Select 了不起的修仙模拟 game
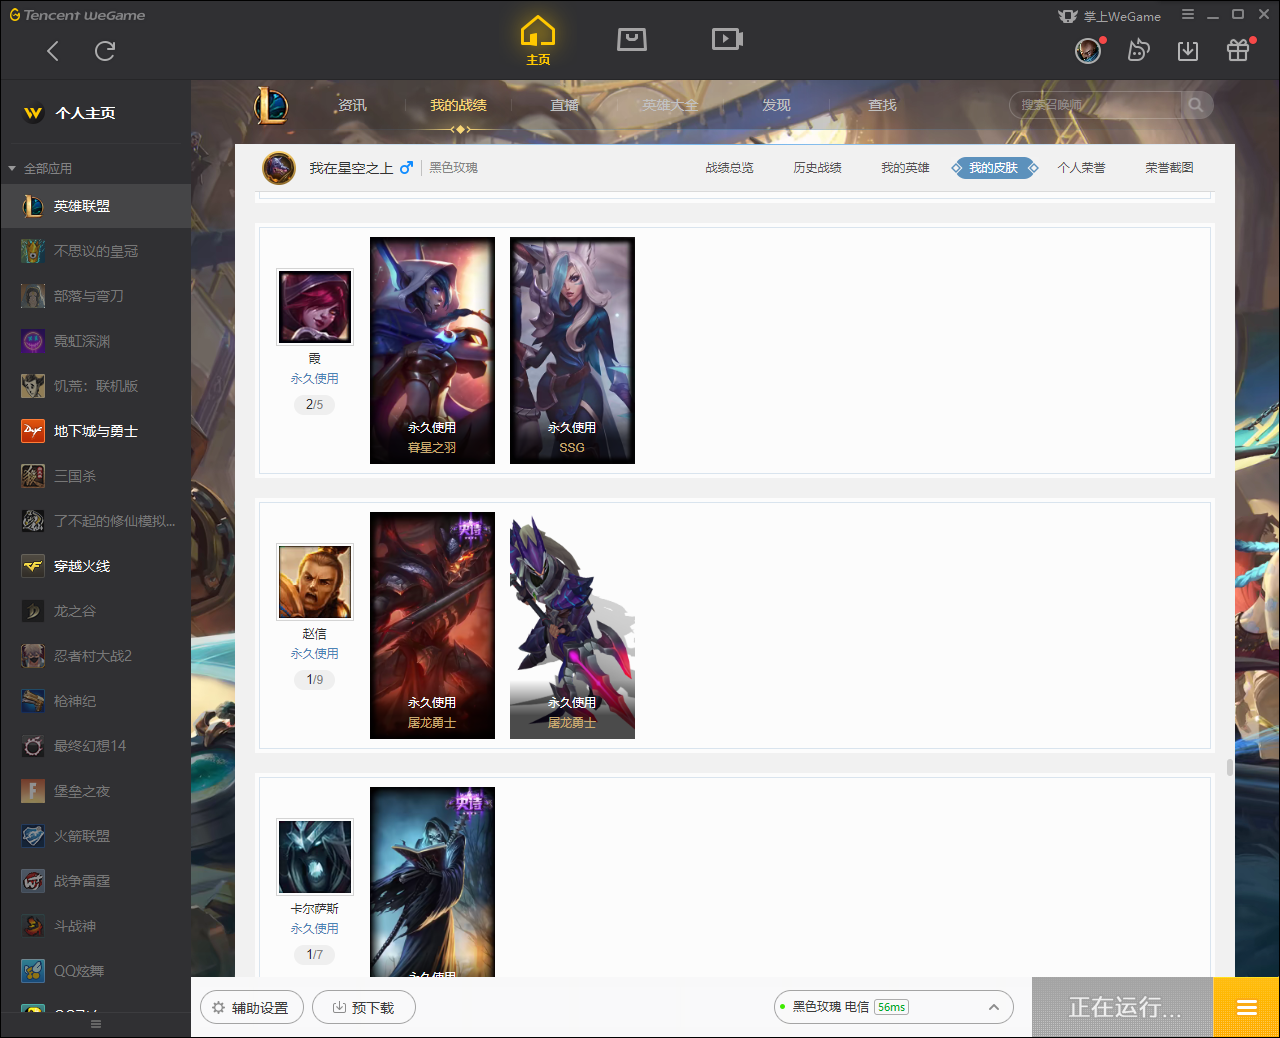 coord(95,521)
